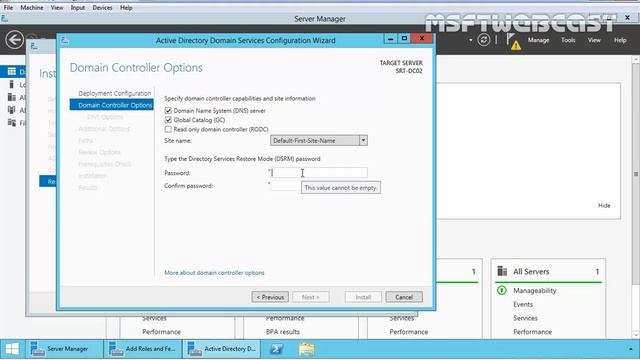Open Server Manager's Help menu
The height and width of the screenshot is (360, 640).
(x=620, y=40)
